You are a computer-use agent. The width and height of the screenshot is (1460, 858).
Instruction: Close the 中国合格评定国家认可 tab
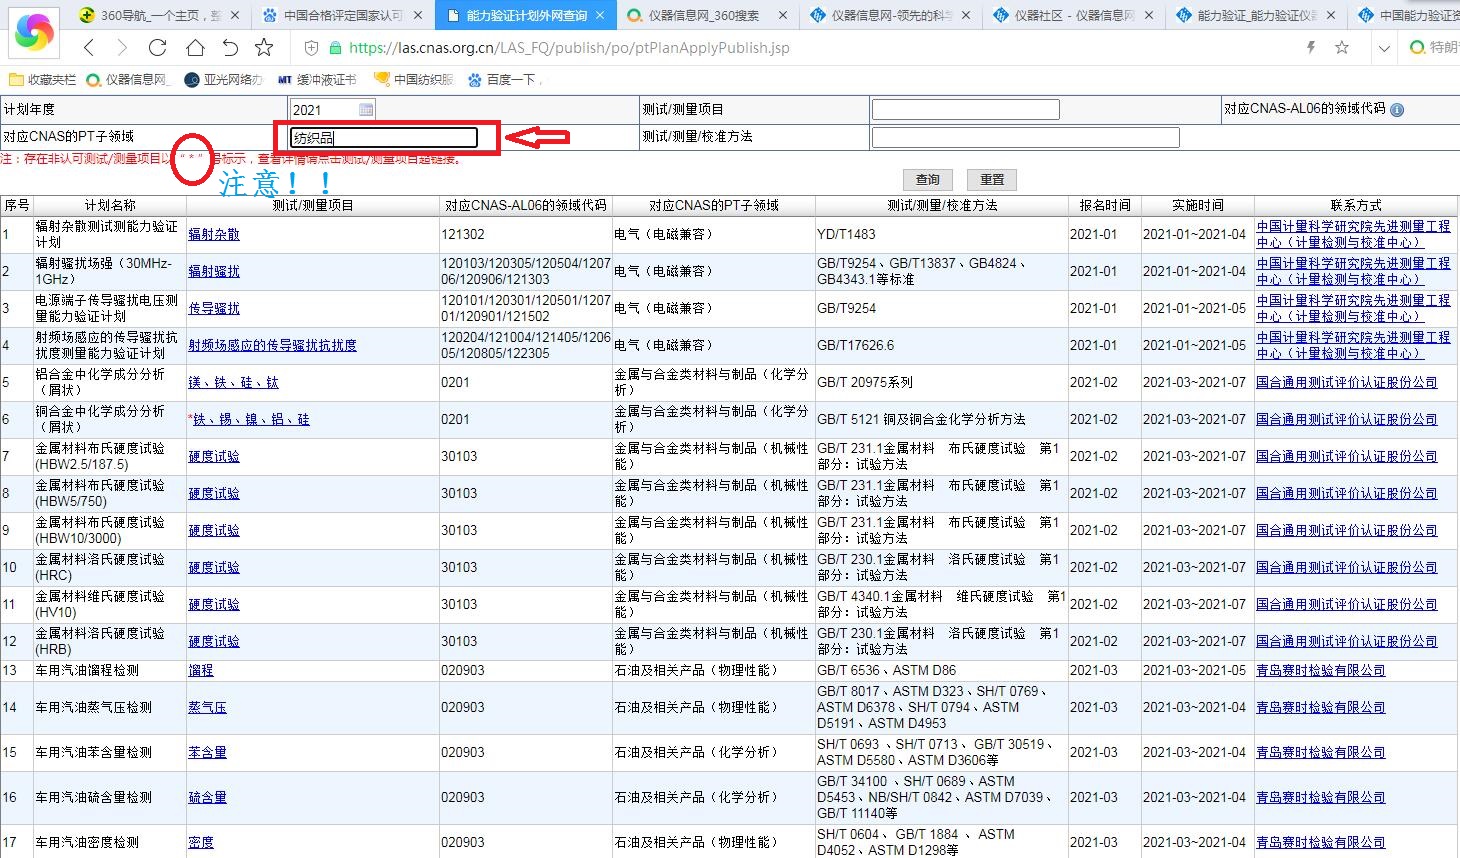(x=417, y=15)
